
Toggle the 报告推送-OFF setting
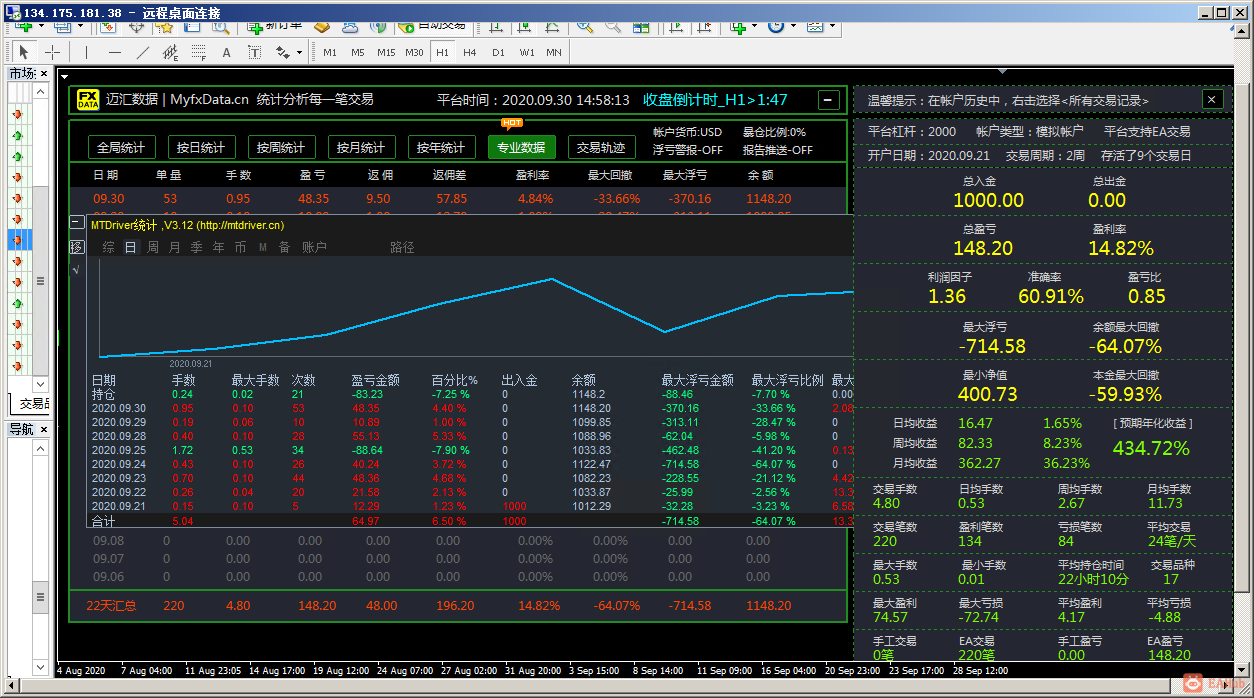point(778,150)
